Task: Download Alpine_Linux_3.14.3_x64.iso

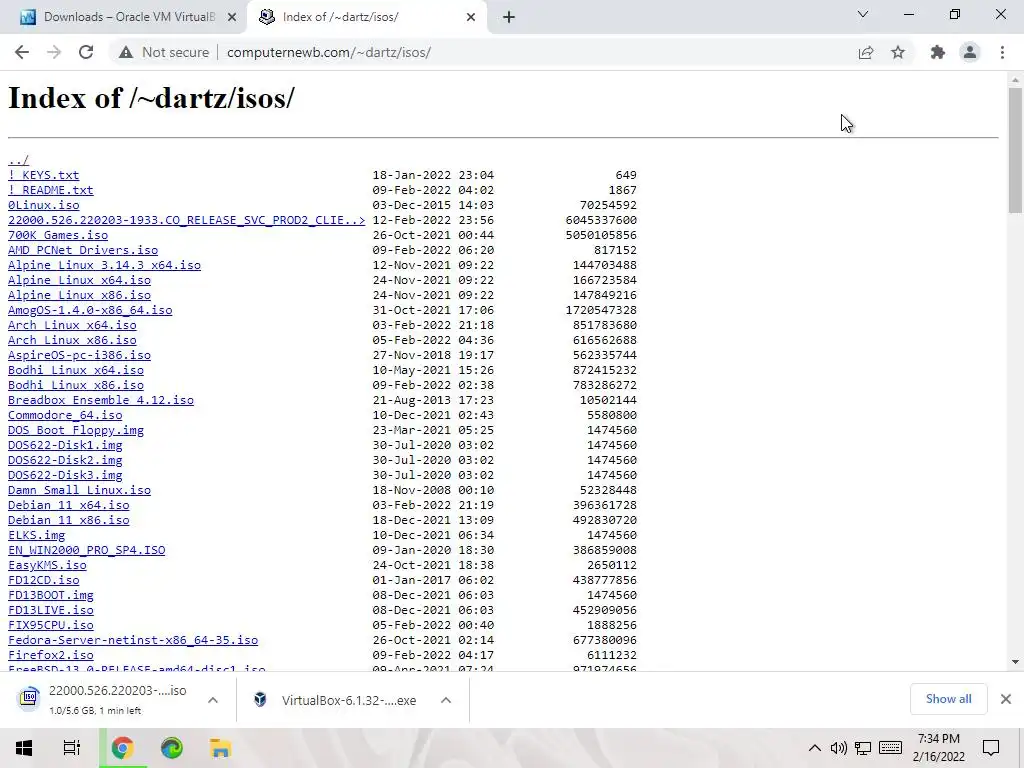Action: pos(104,265)
